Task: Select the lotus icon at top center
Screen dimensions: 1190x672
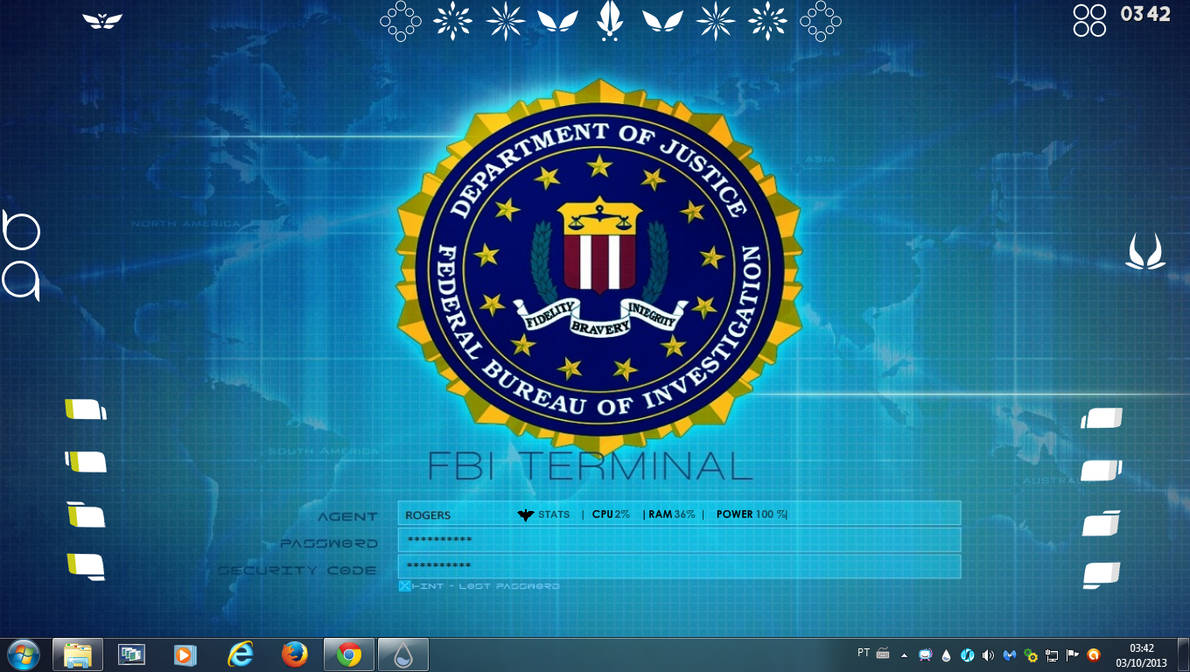Action: [x=610, y=20]
